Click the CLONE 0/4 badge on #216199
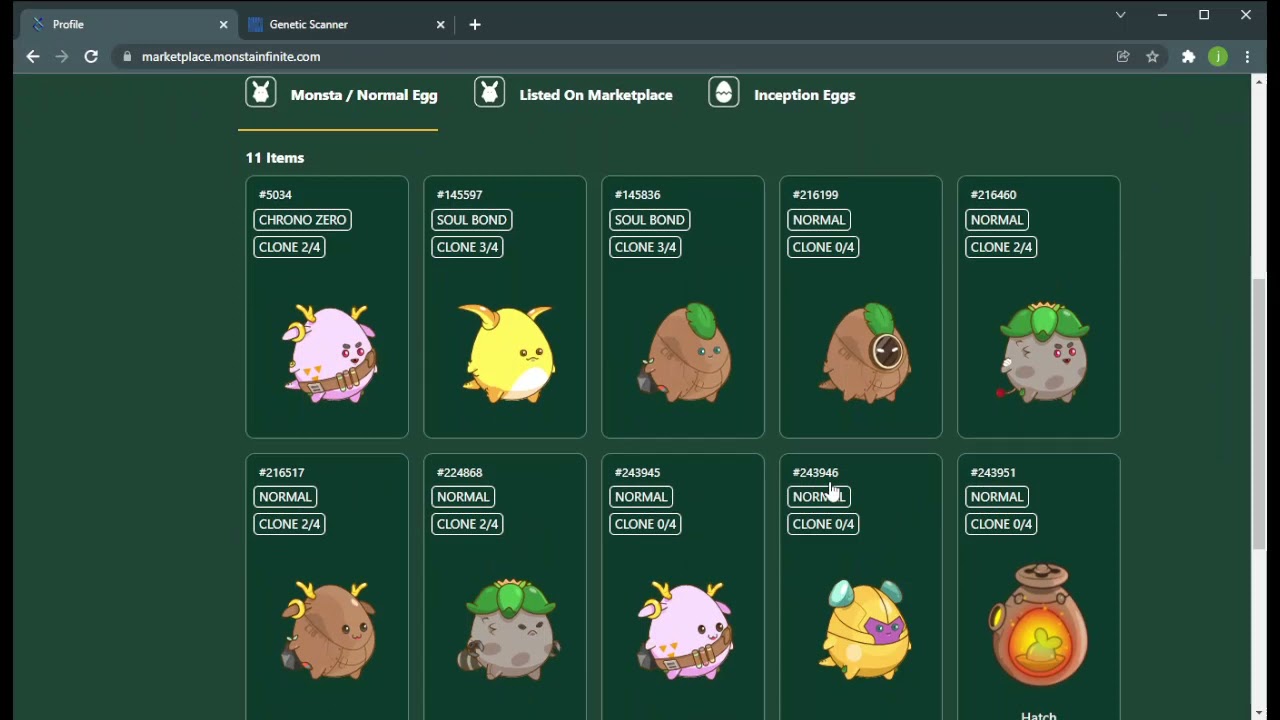 [823, 247]
